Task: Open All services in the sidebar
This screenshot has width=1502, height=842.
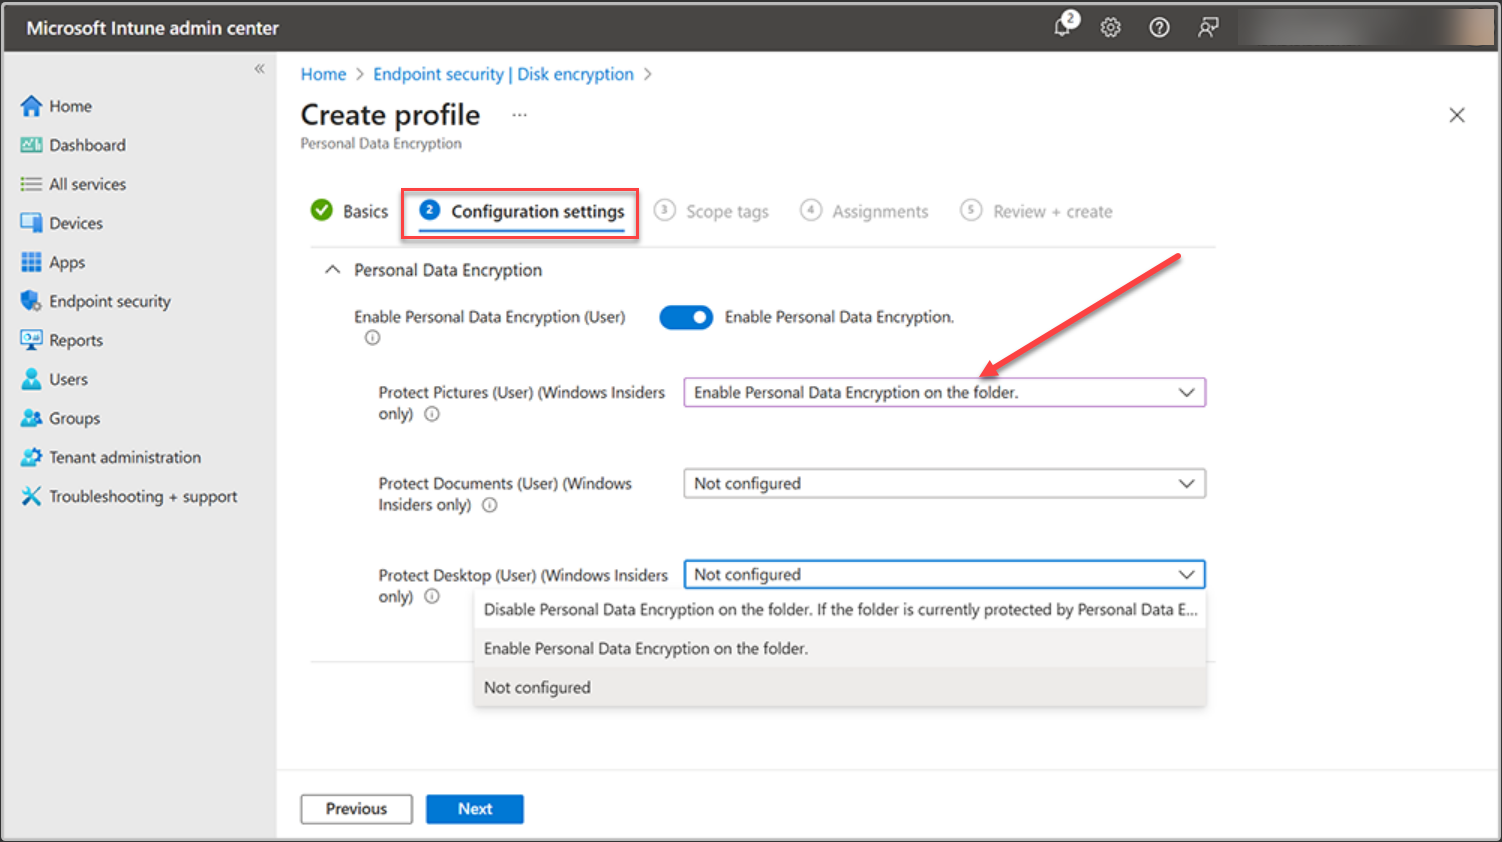Action: (88, 184)
